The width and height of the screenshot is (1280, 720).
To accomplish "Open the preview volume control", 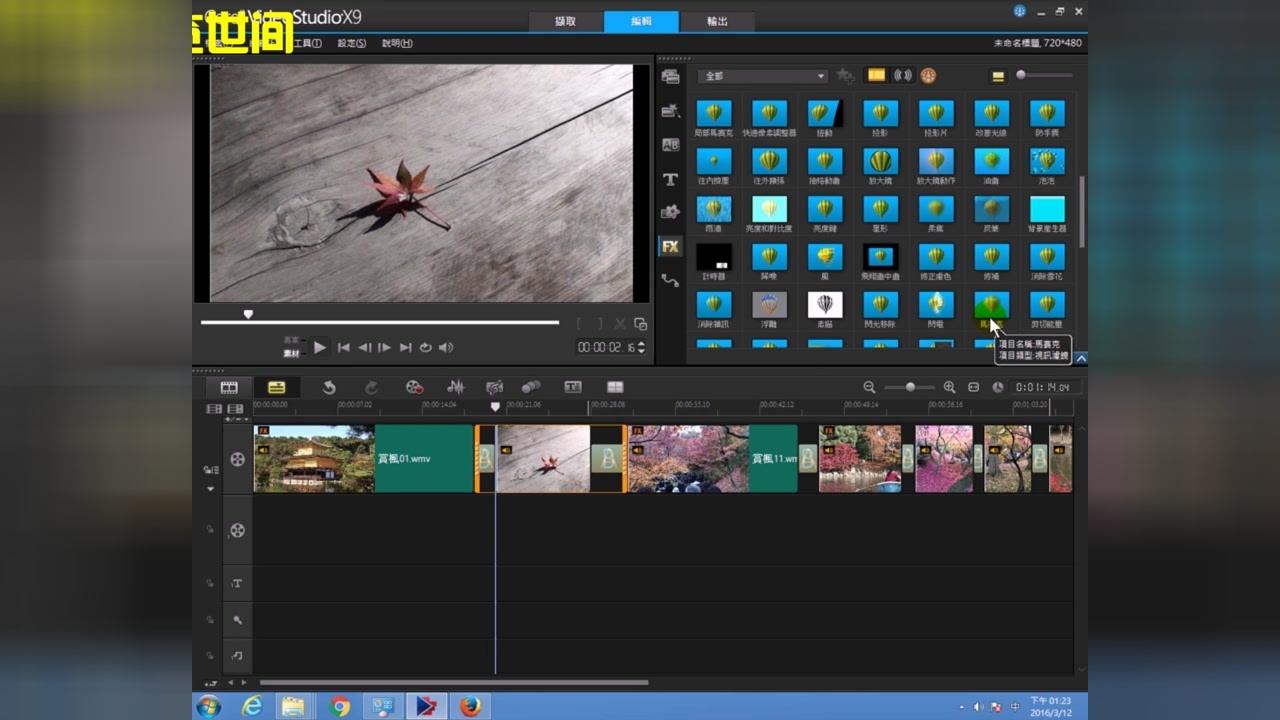I will (x=446, y=347).
